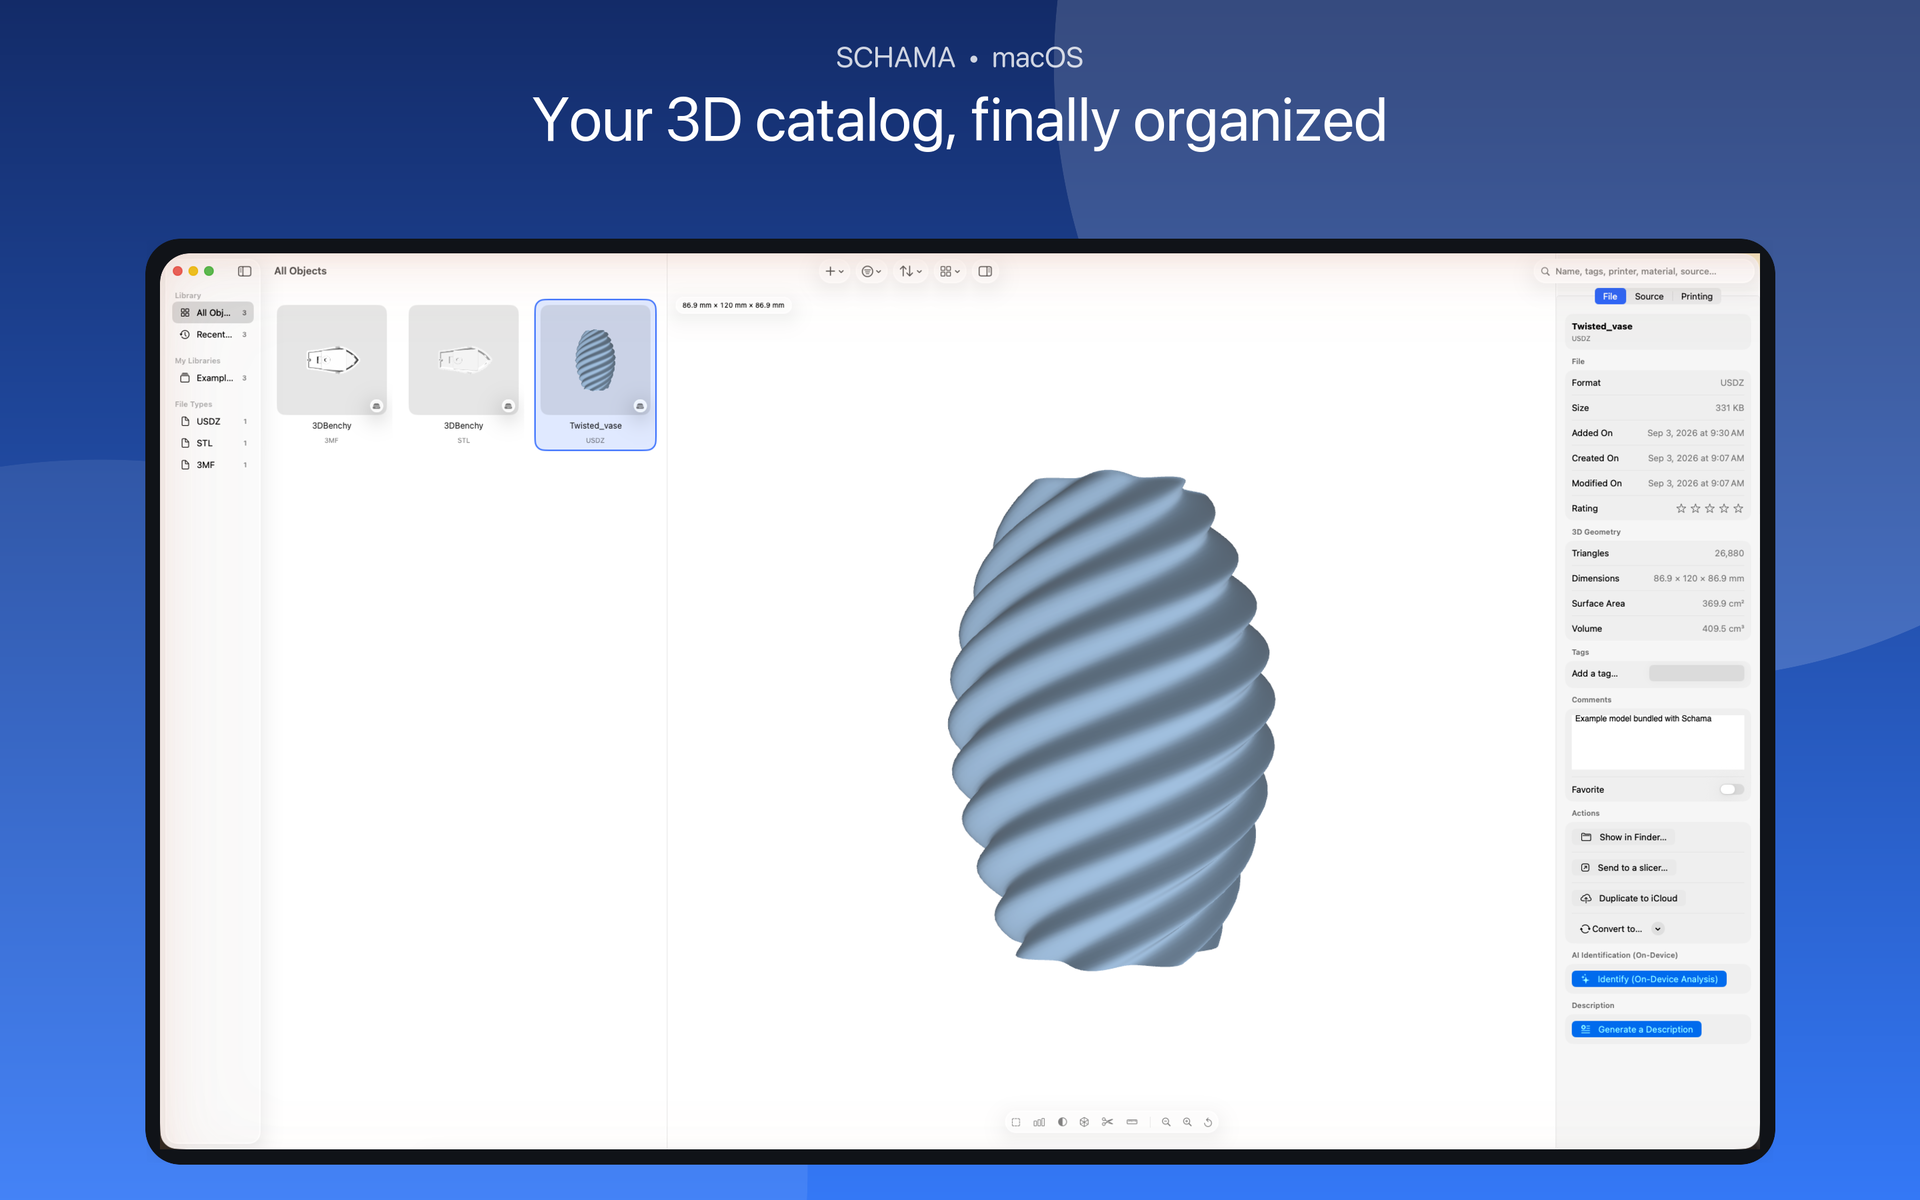Toggle the left sidebar panel icon
The height and width of the screenshot is (1200, 1920).
(x=244, y=271)
